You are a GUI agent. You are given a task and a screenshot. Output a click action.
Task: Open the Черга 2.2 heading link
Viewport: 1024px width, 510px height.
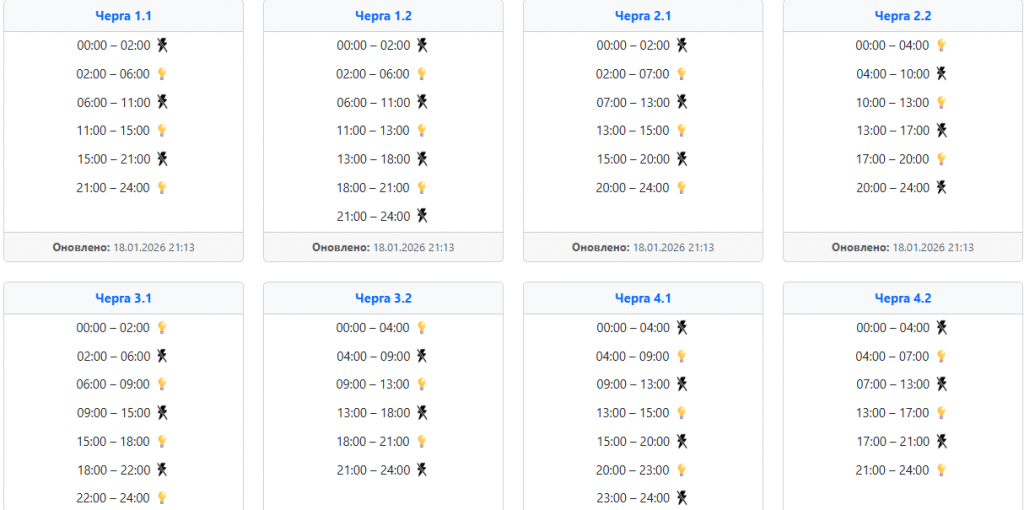[903, 16]
